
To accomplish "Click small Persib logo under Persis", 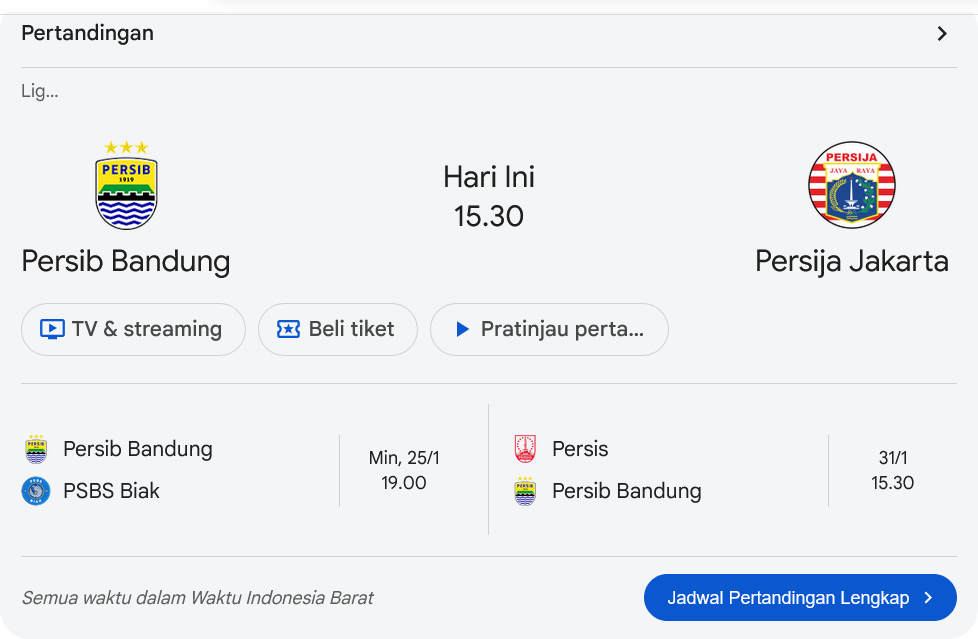I will click(525, 491).
